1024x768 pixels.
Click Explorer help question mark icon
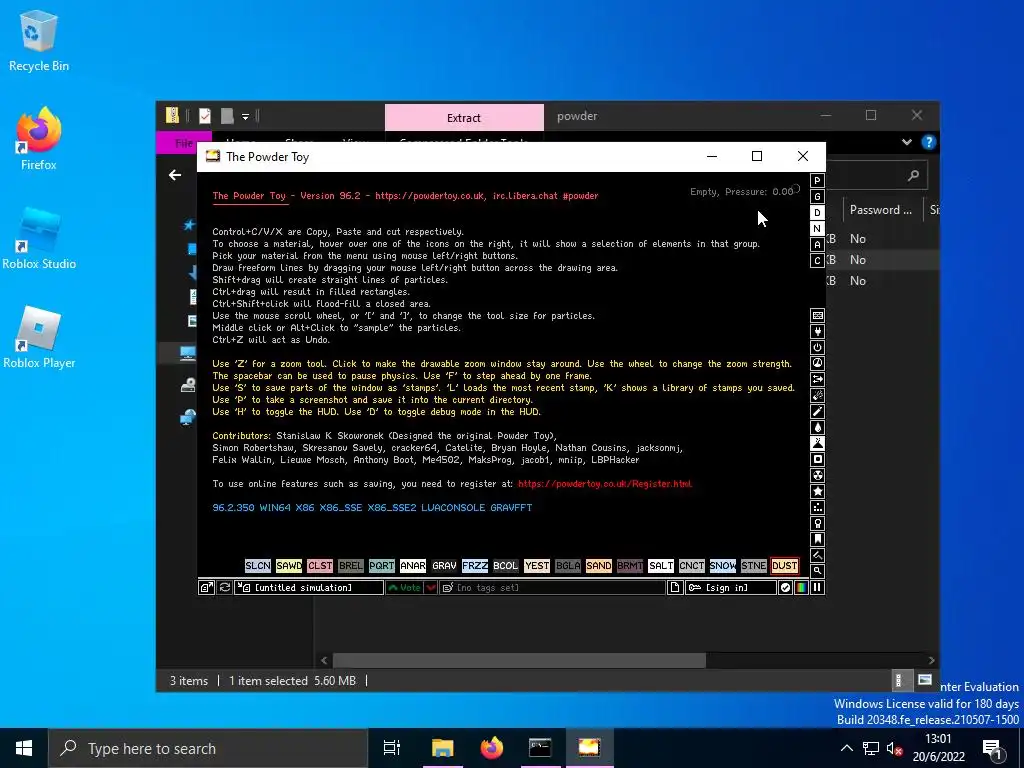click(929, 142)
